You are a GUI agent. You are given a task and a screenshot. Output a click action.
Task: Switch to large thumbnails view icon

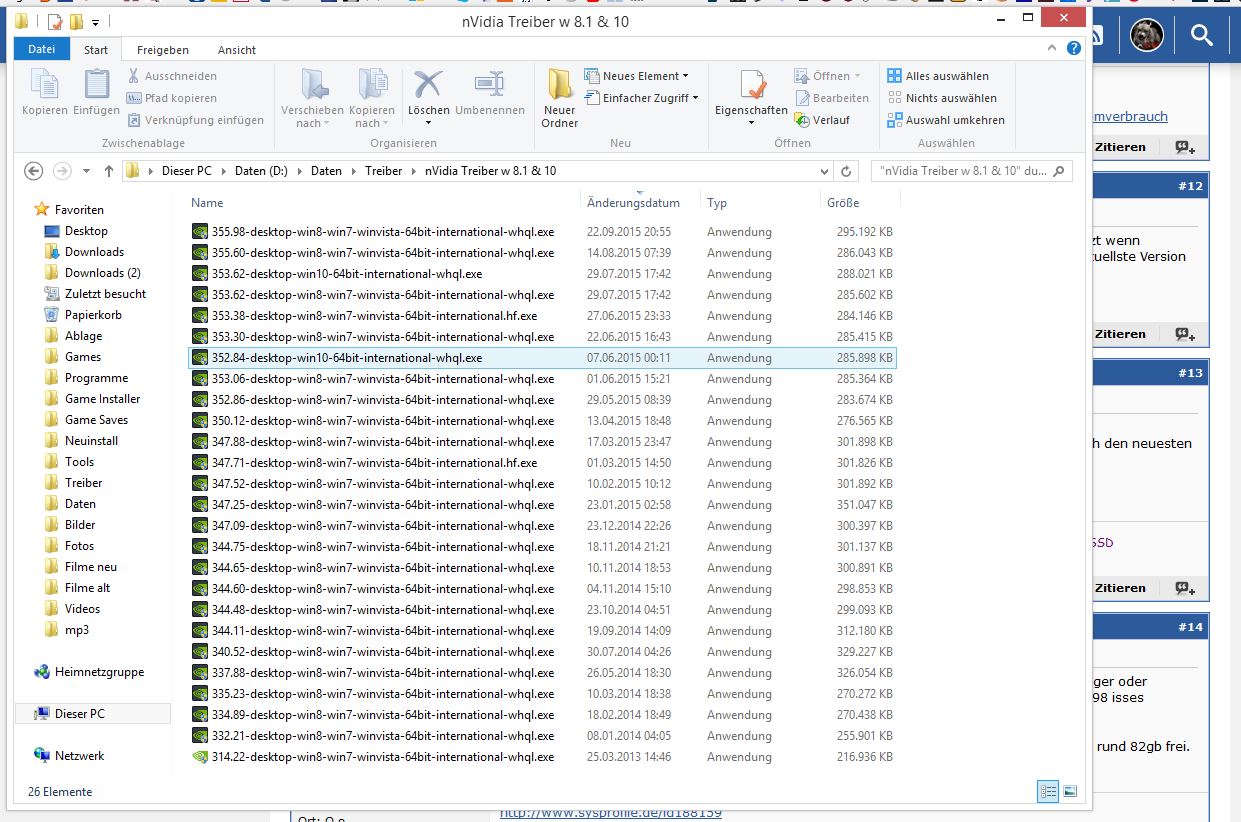1070,792
